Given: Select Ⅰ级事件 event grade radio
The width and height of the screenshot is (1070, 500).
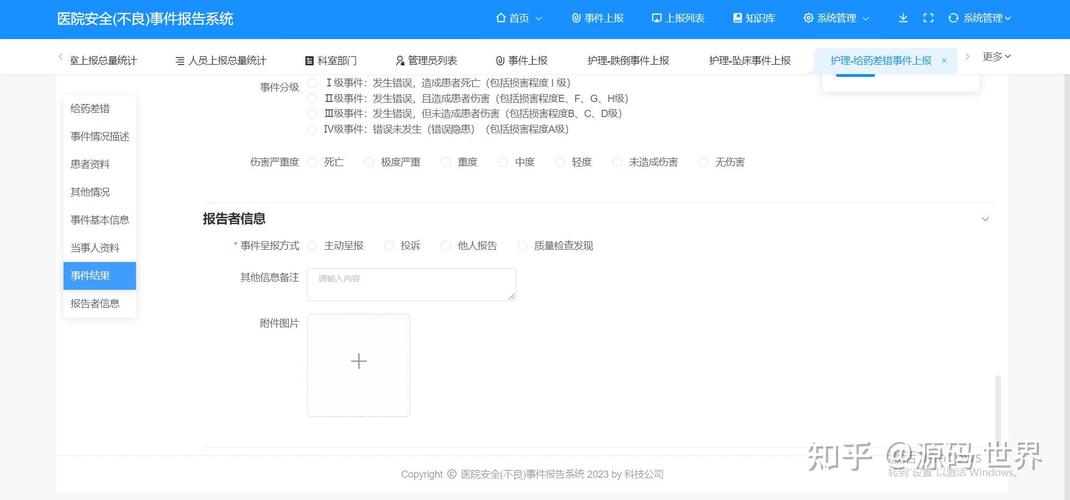Looking at the screenshot, I should (x=312, y=83).
